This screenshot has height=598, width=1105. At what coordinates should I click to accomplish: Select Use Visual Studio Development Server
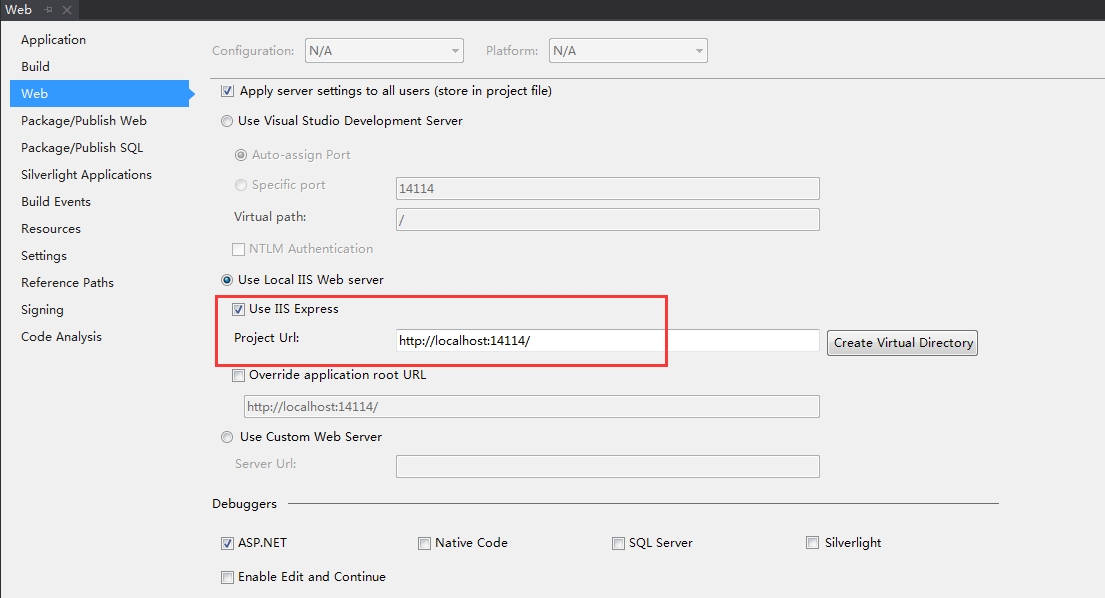point(227,121)
